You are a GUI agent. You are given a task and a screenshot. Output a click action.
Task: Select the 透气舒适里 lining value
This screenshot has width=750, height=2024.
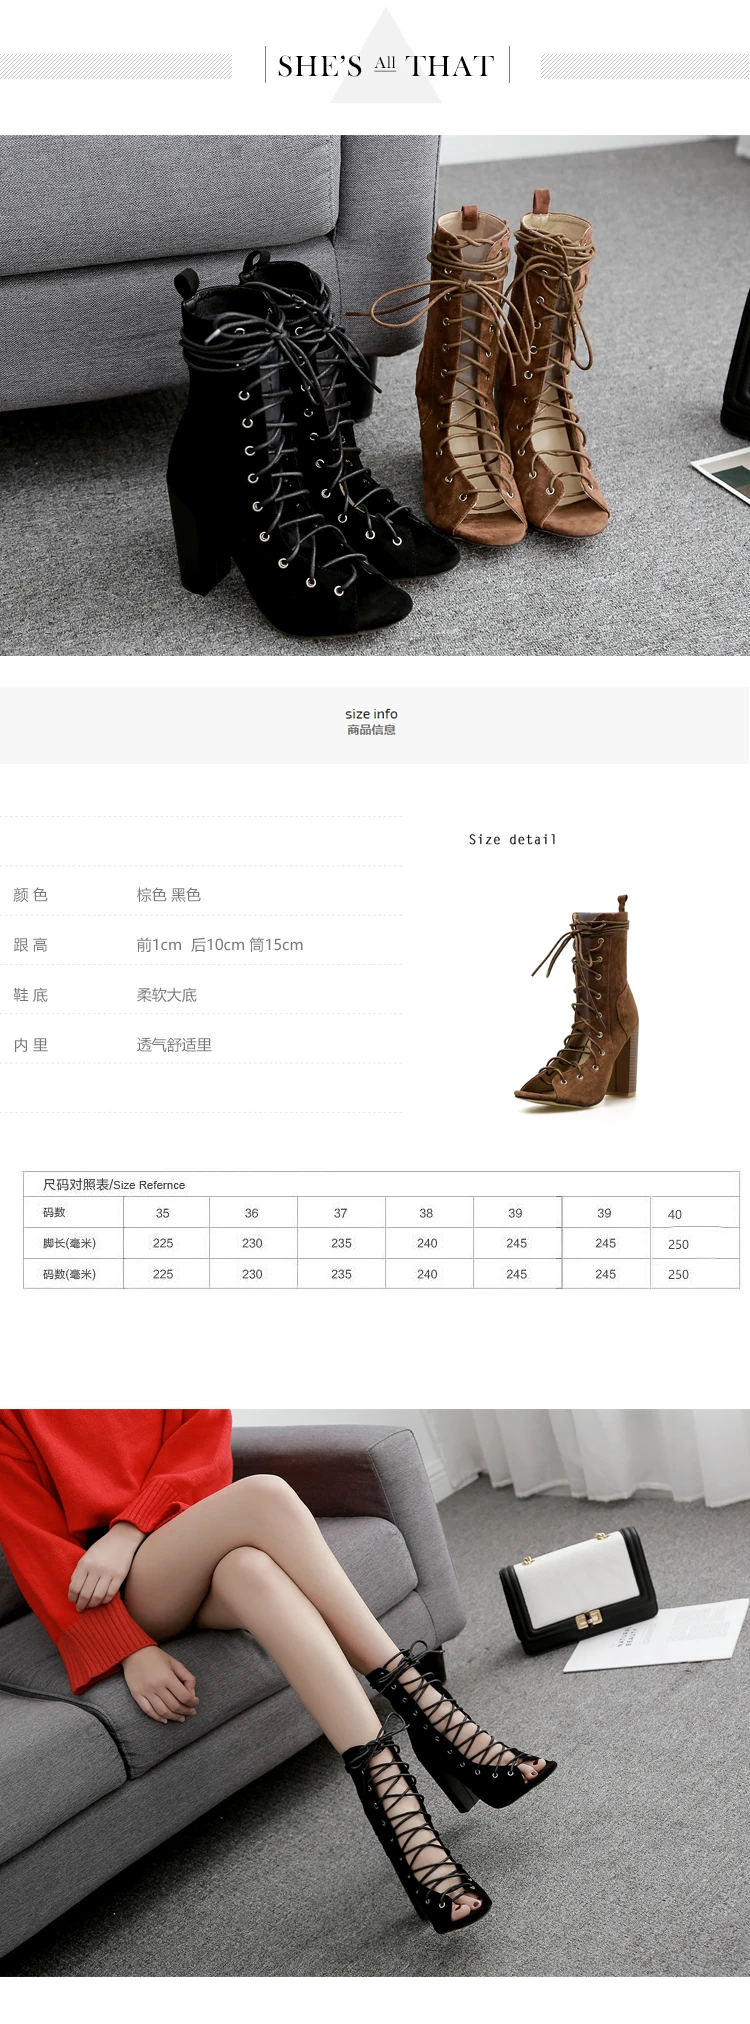click(174, 1045)
